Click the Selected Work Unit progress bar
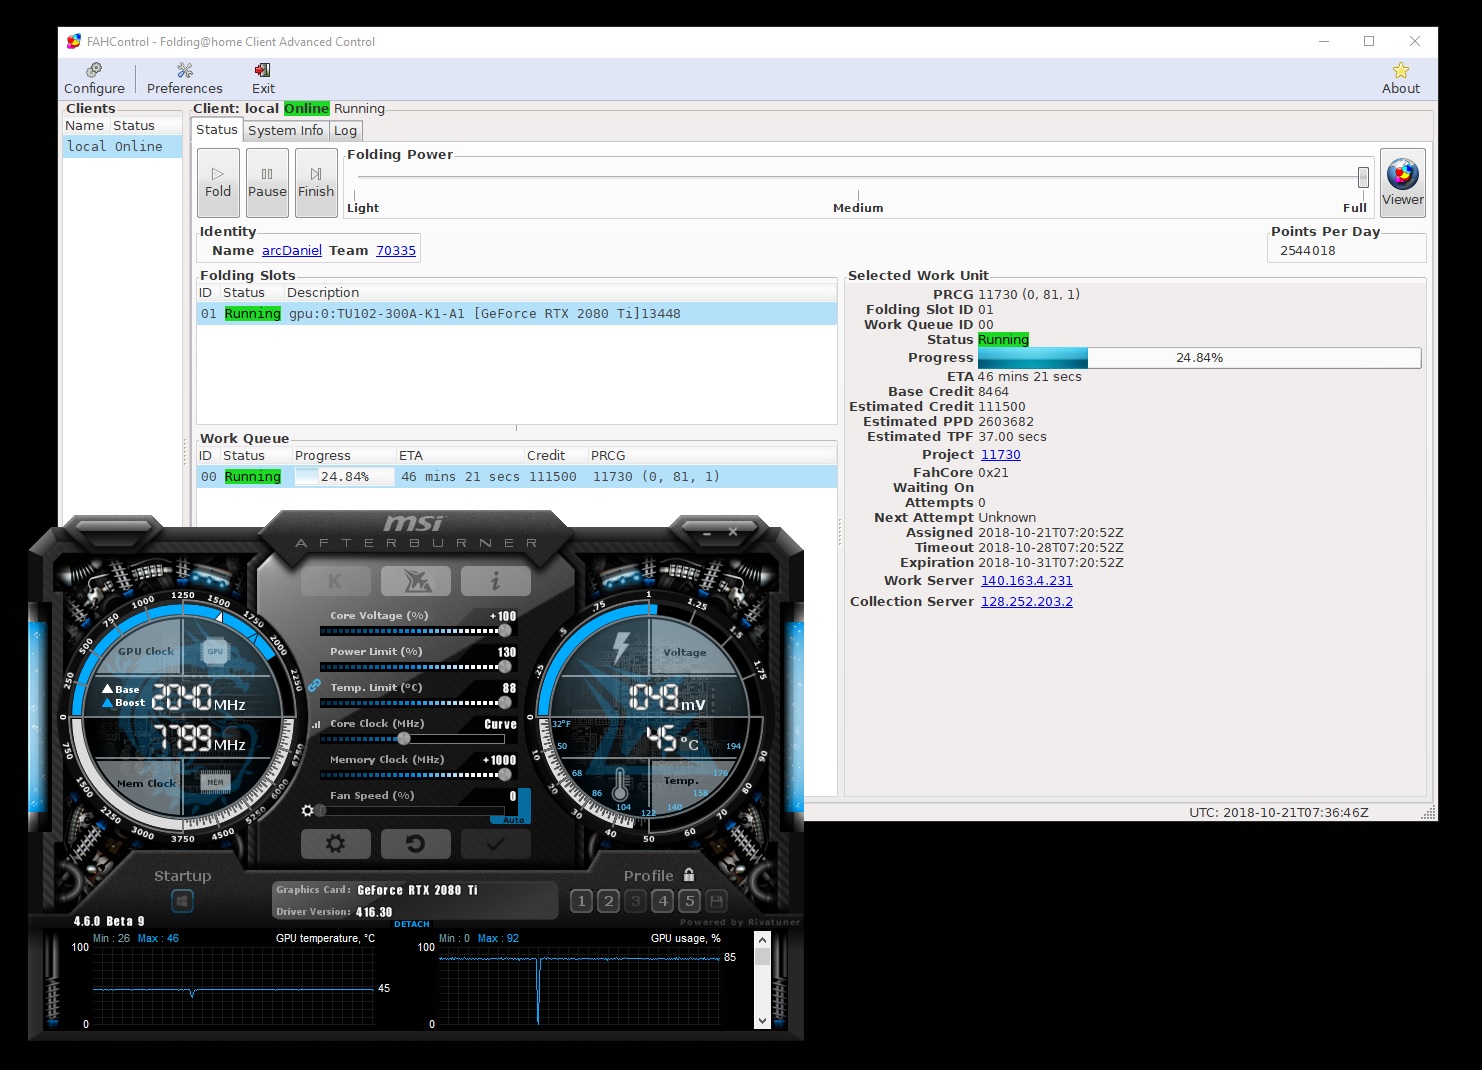 pos(1200,358)
